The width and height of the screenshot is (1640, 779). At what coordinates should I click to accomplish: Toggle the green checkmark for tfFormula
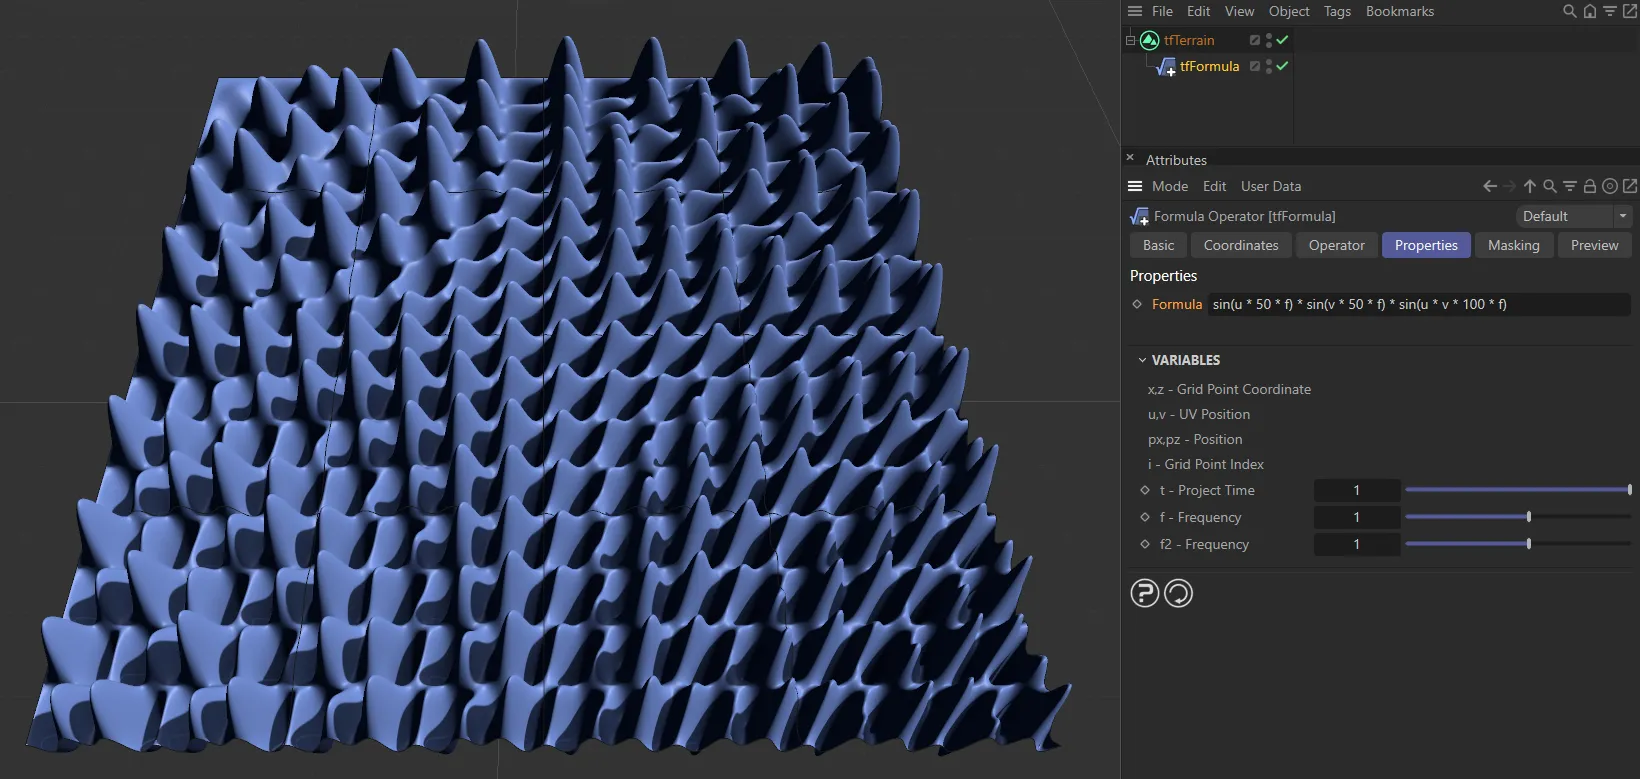pyautogui.click(x=1282, y=66)
